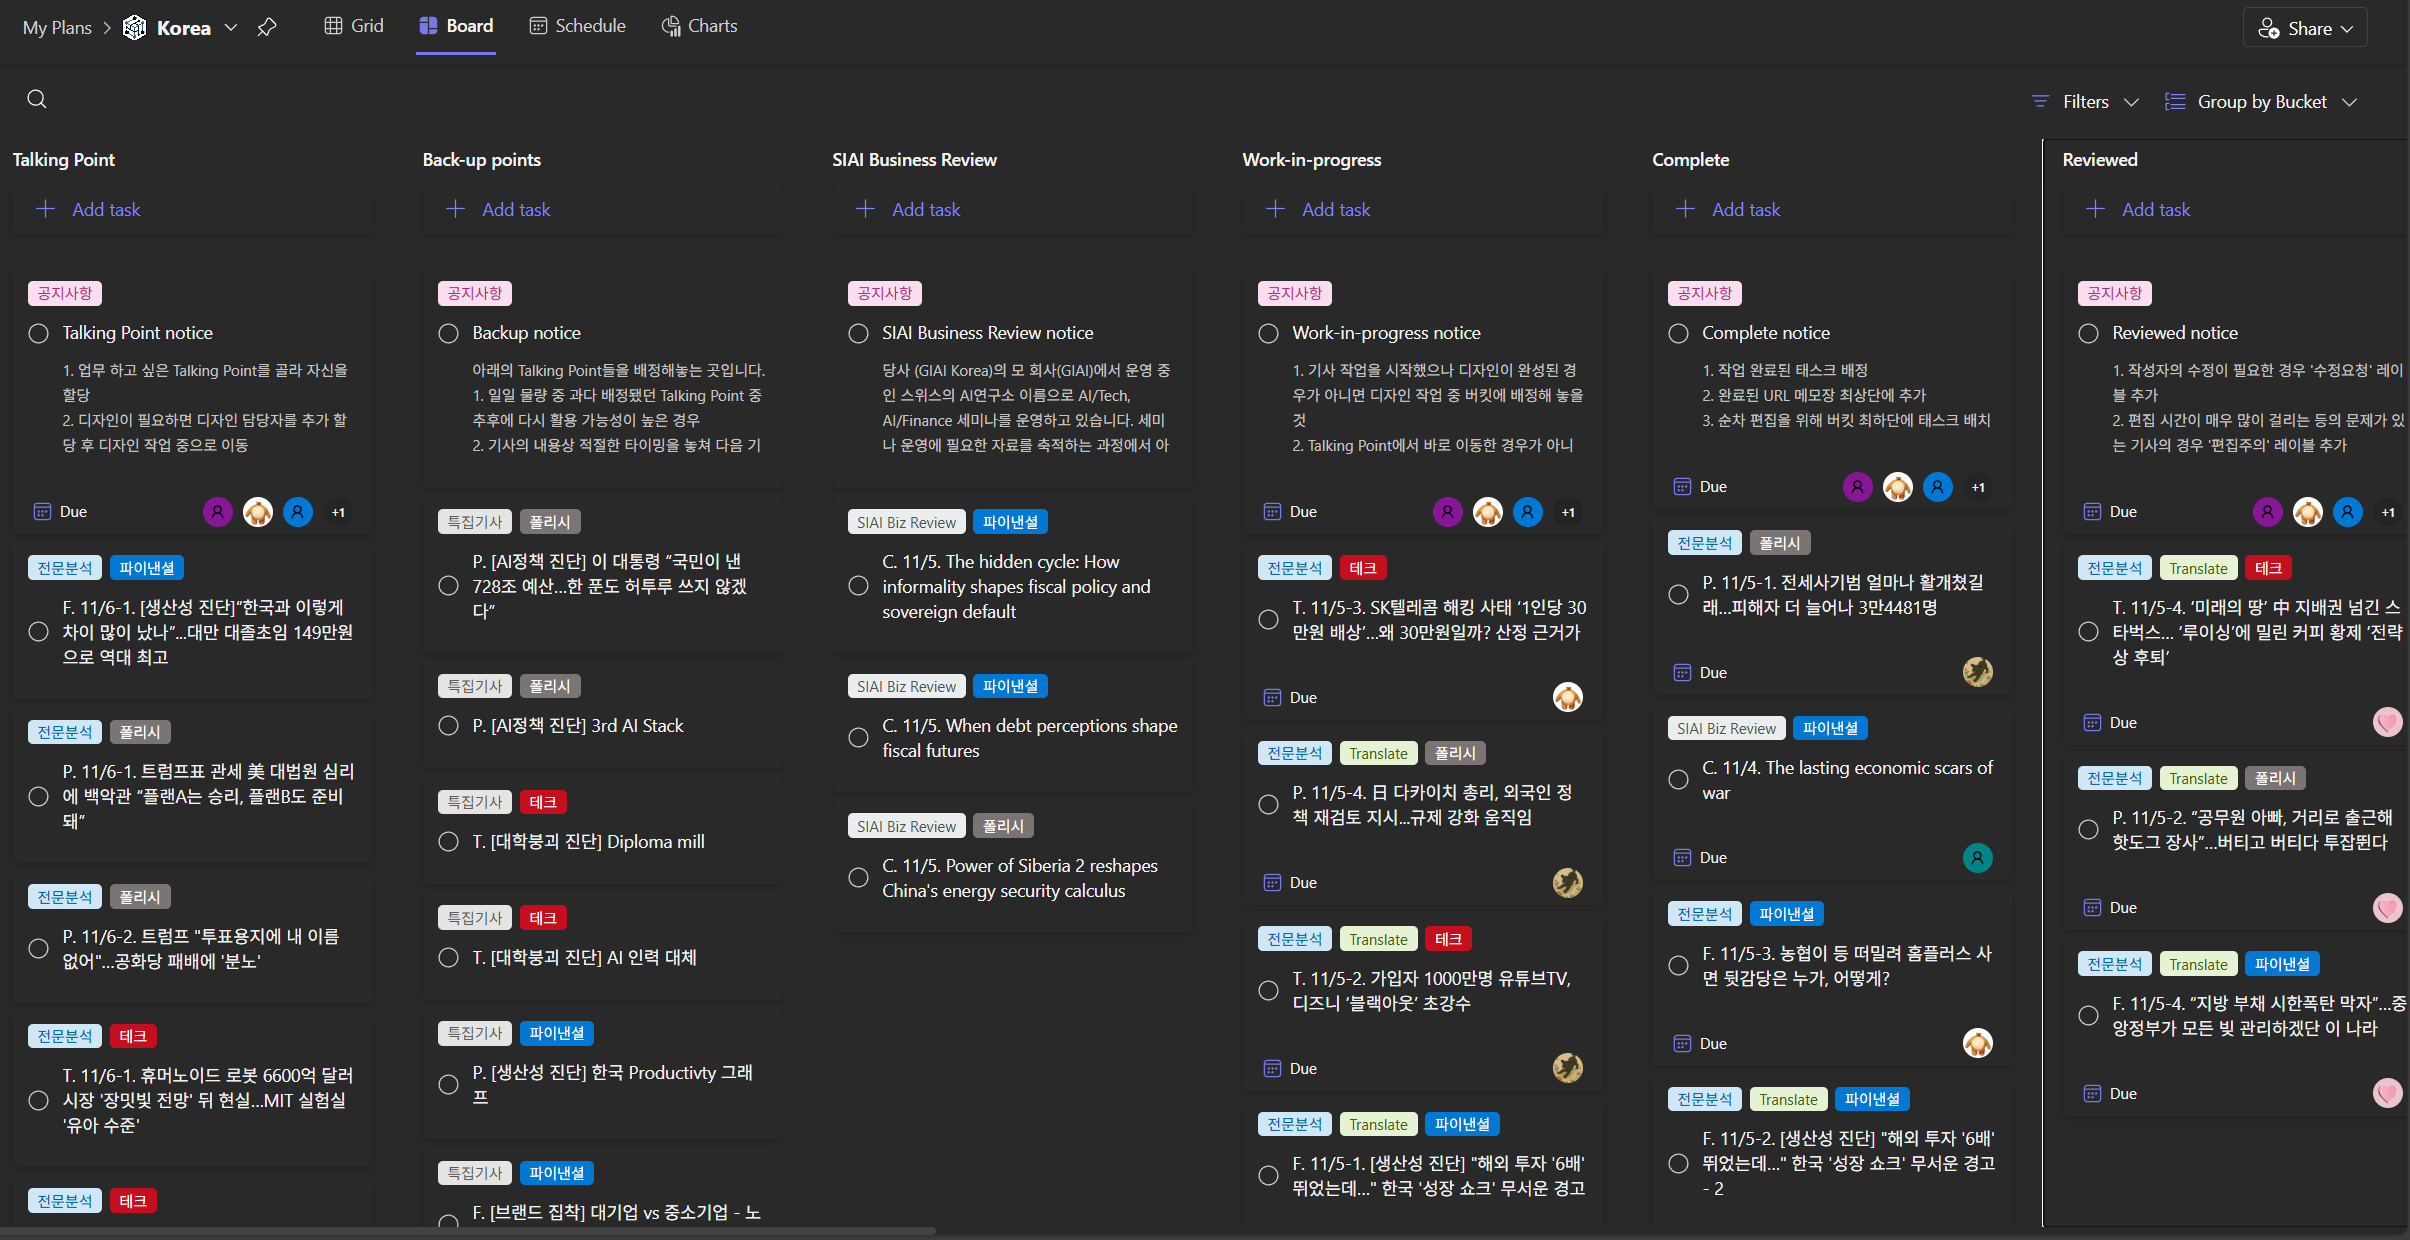
Task: Mark Talking Point notice as complete
Action: click(x=38, y=333)
